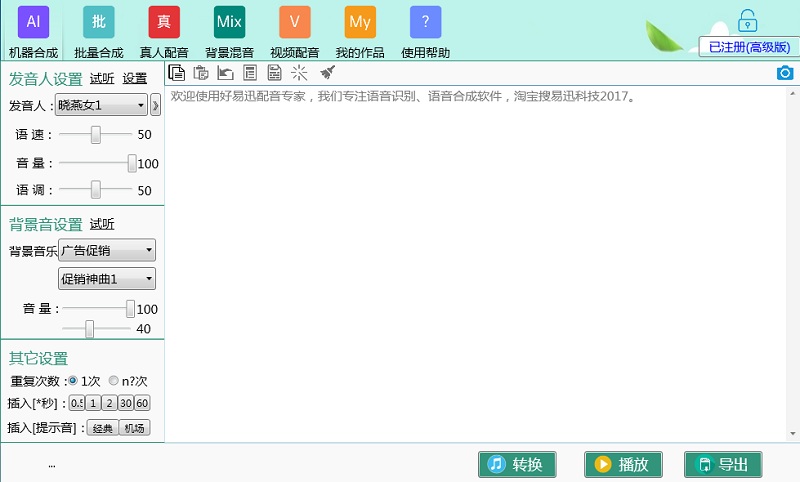Expand the 广告促销 background music dropdown
800x482 pixels.
[107, 250]
